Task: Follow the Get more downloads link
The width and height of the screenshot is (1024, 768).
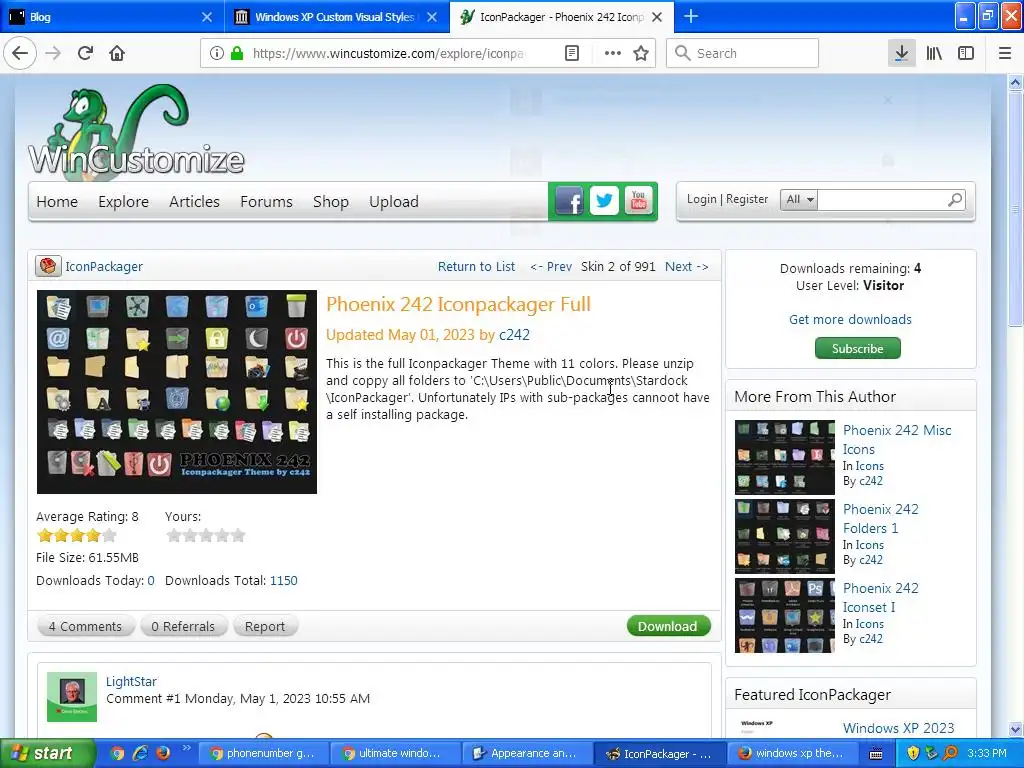Action: point(850,319)
